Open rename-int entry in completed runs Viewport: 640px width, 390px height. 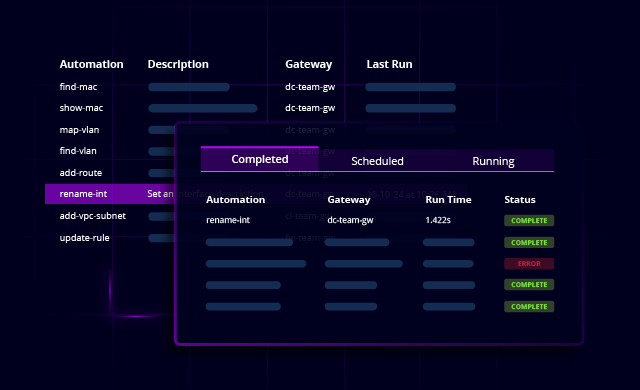(228, 220)
